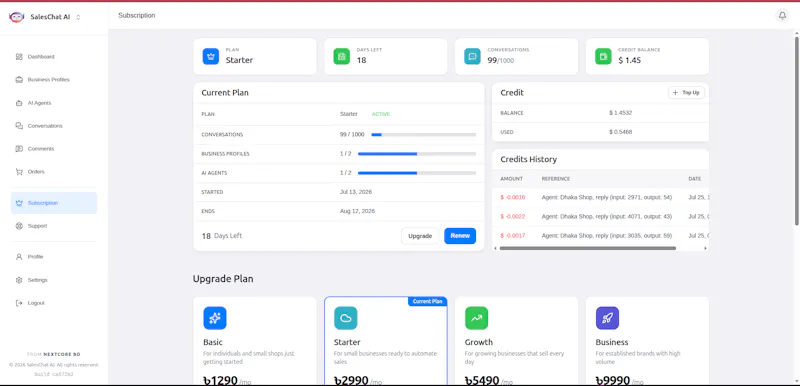Click used value $ 0.5468
The image size is (800, 386).
coord(620,132)
